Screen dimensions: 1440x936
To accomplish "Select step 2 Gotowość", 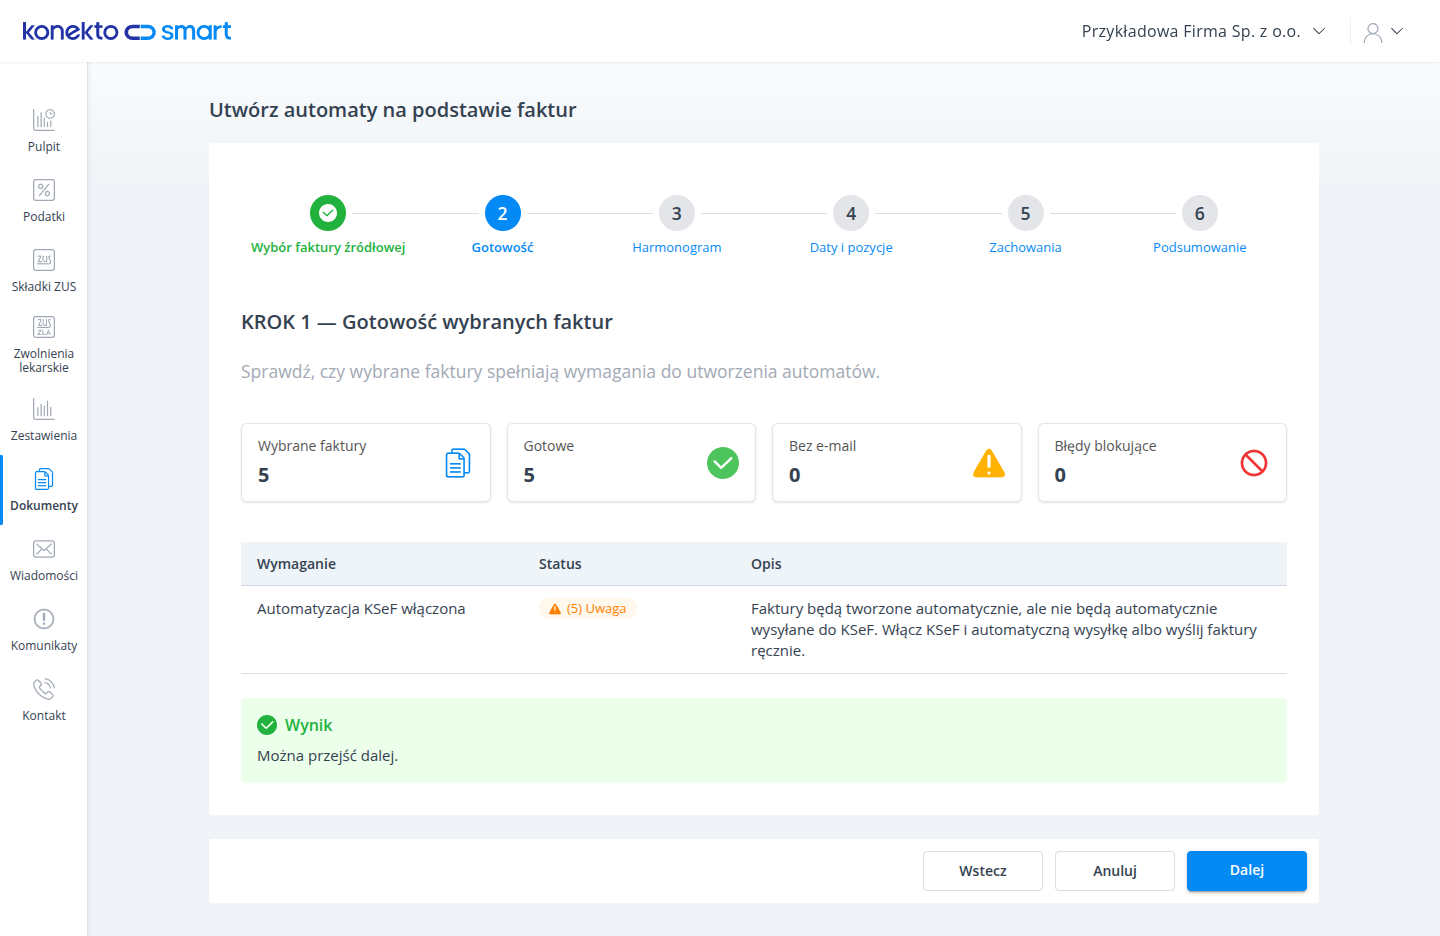I will click(x=503, y=225).
